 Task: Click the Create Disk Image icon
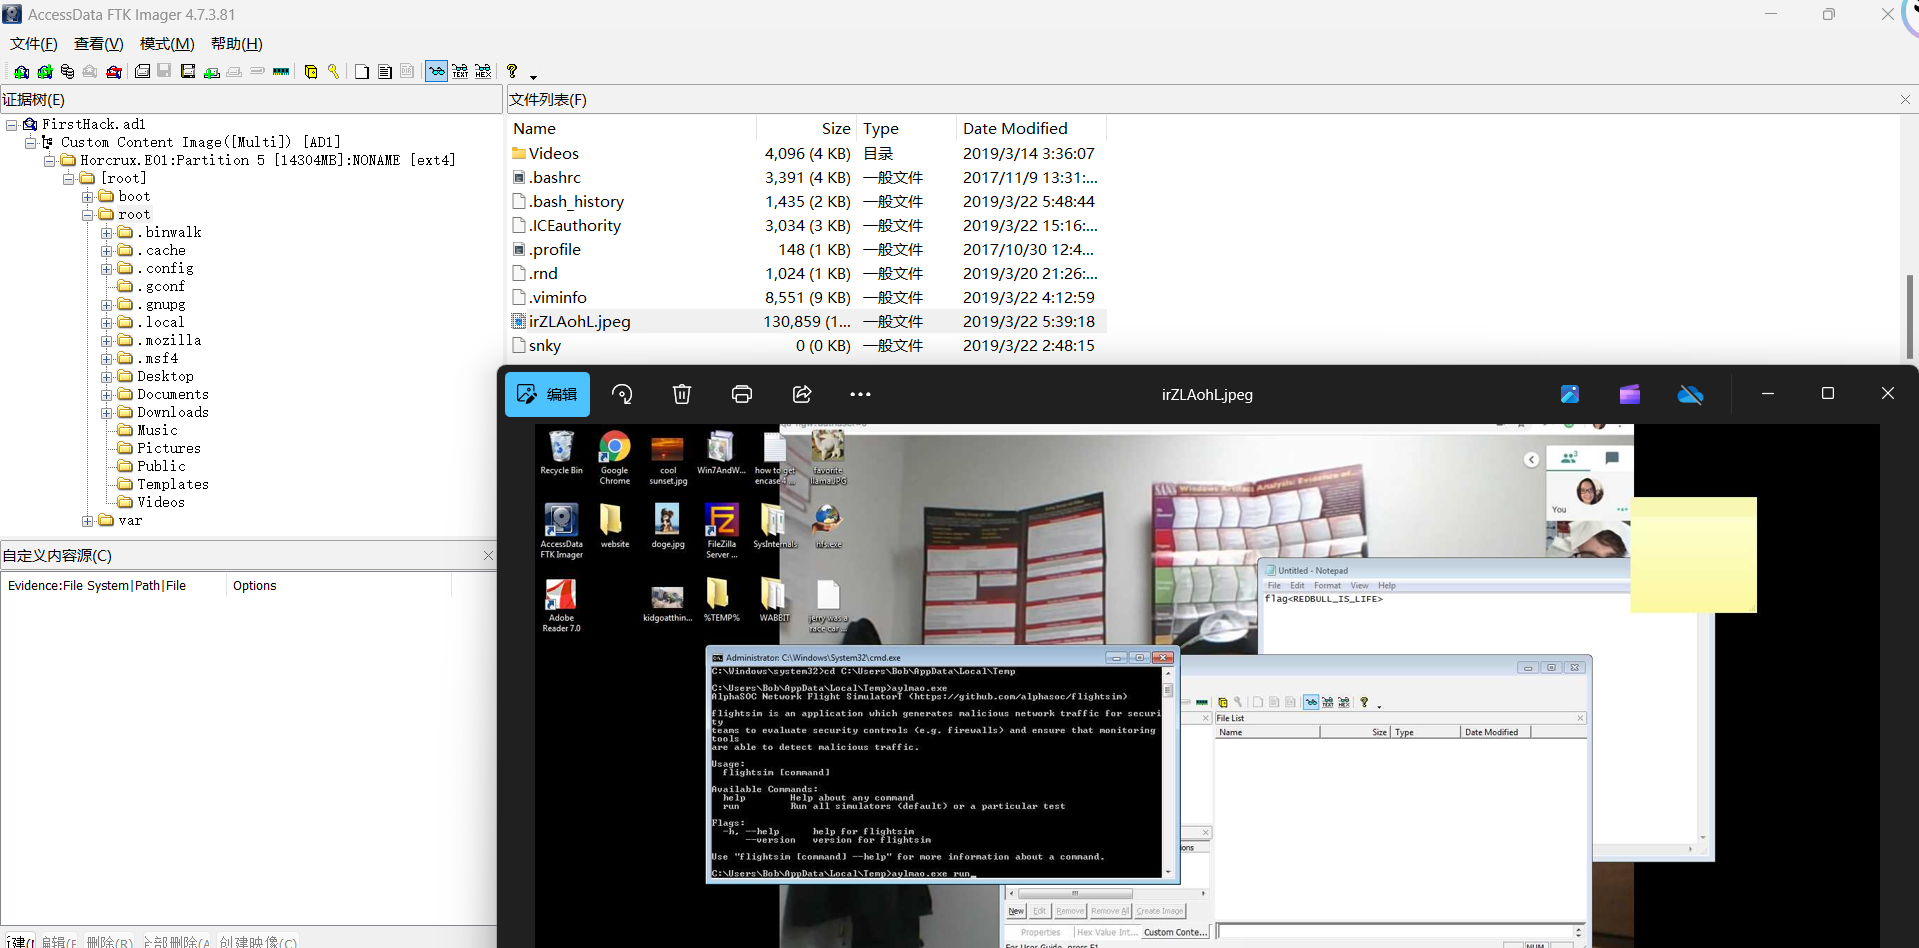pos(143,72)
